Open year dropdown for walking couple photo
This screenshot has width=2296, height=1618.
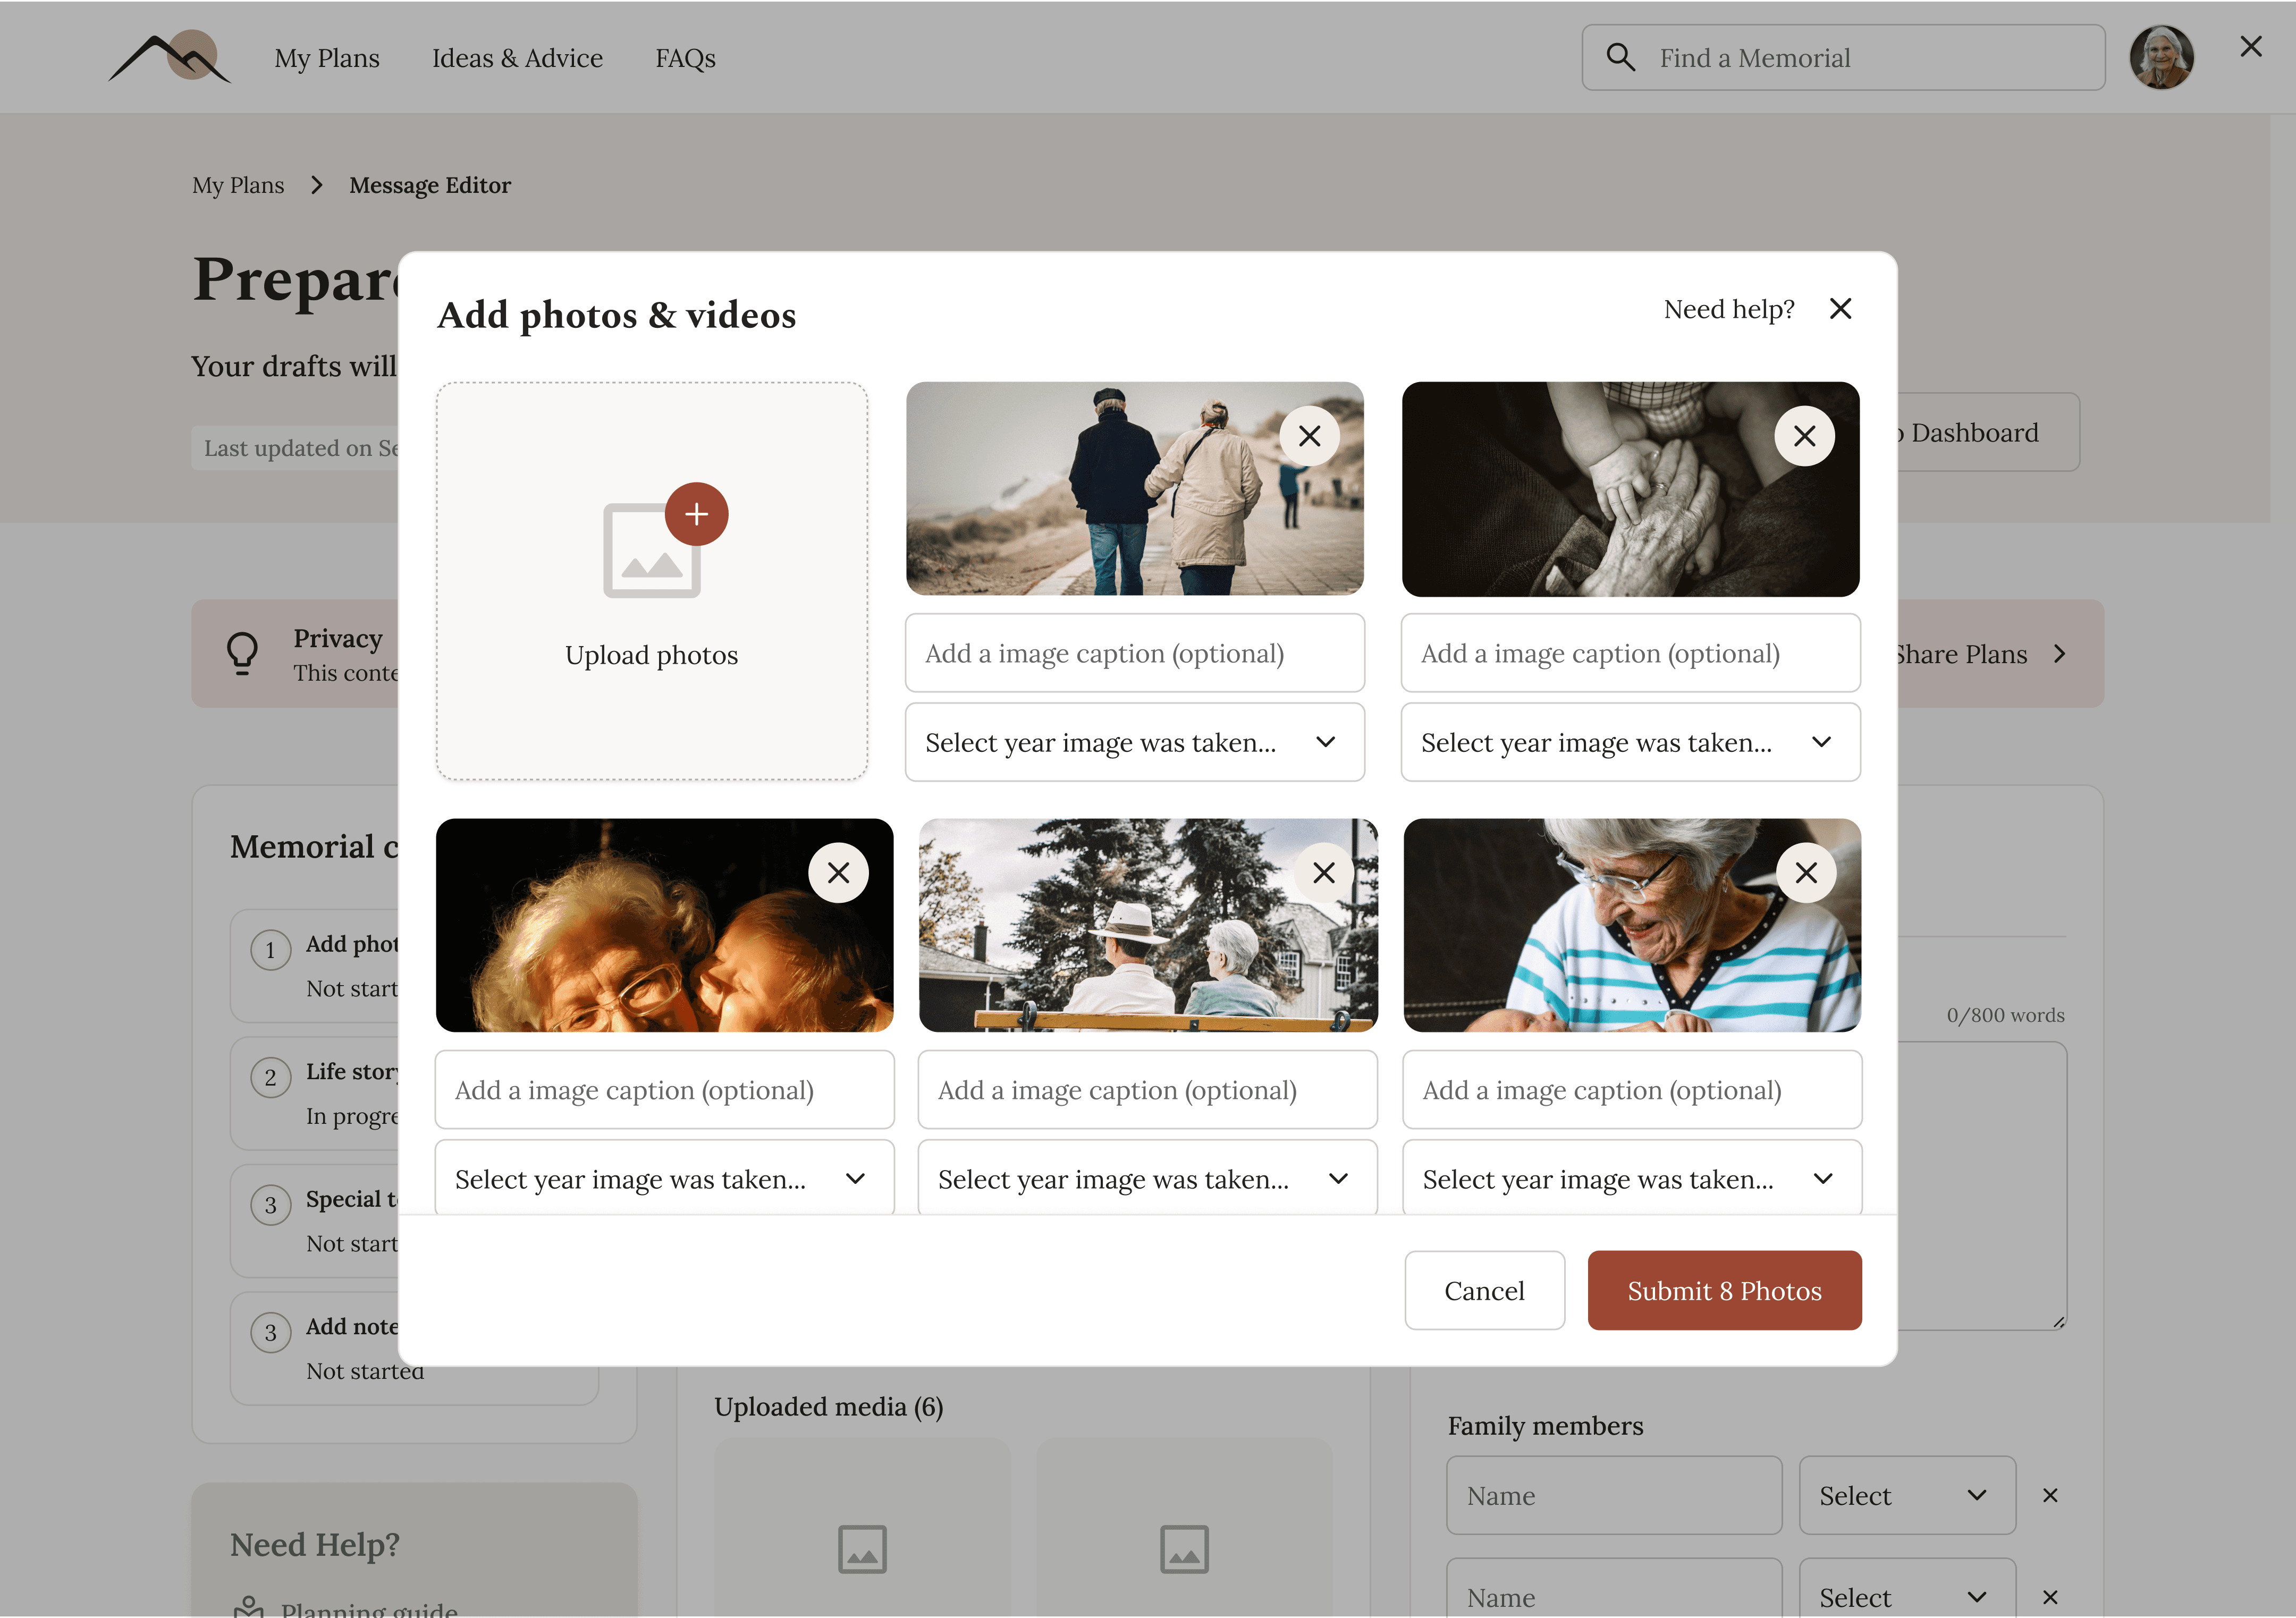click(1134, 742)
